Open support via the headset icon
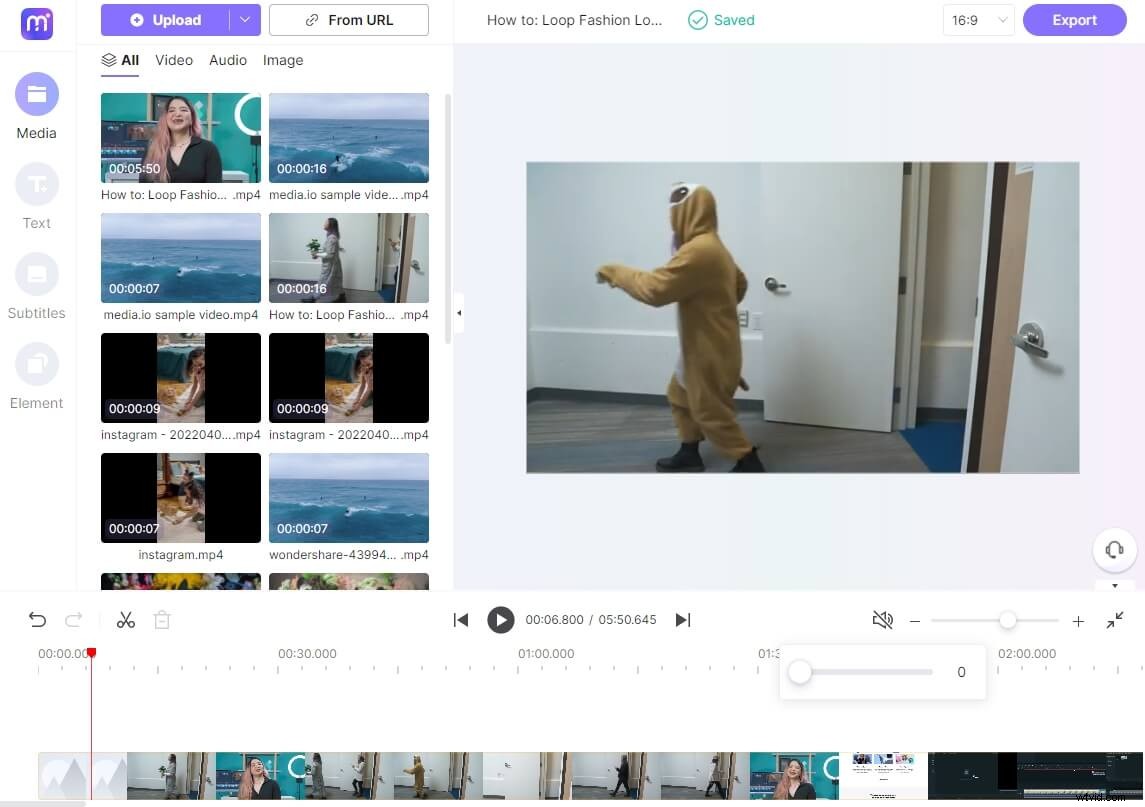 1114,550
